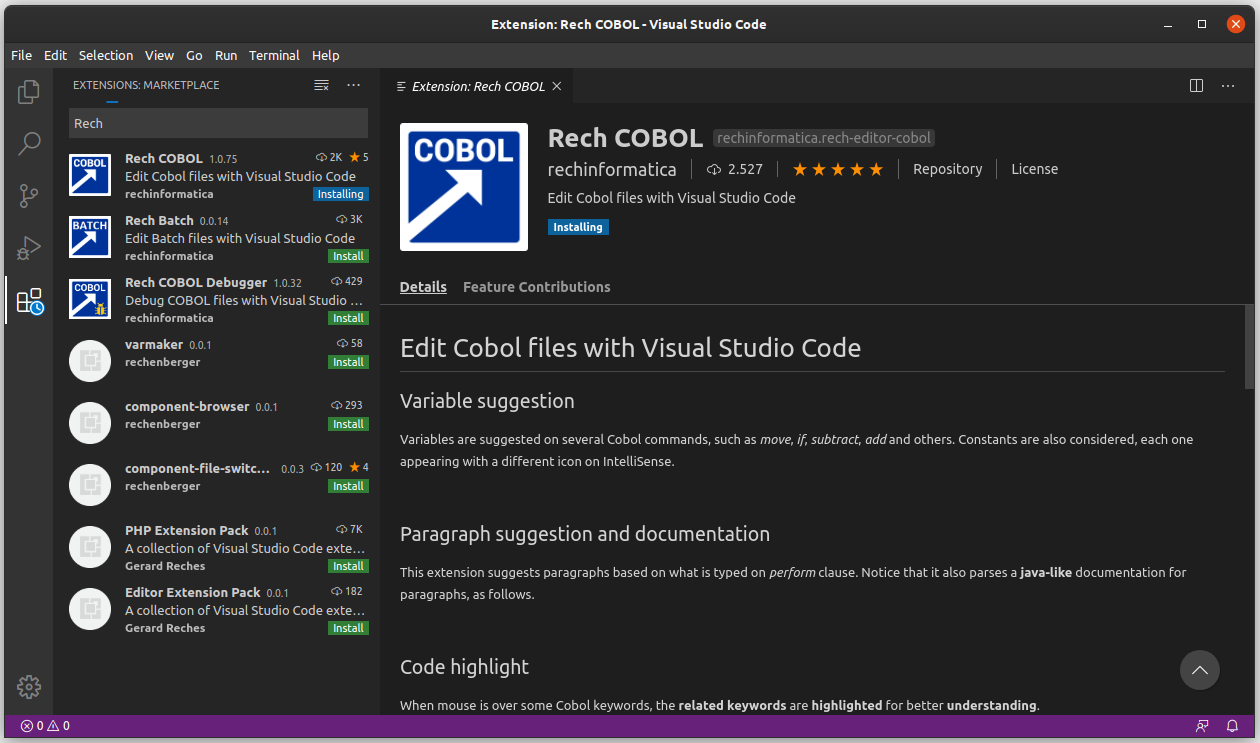Click the feedback icon in the status bar

click(1201, 726)
